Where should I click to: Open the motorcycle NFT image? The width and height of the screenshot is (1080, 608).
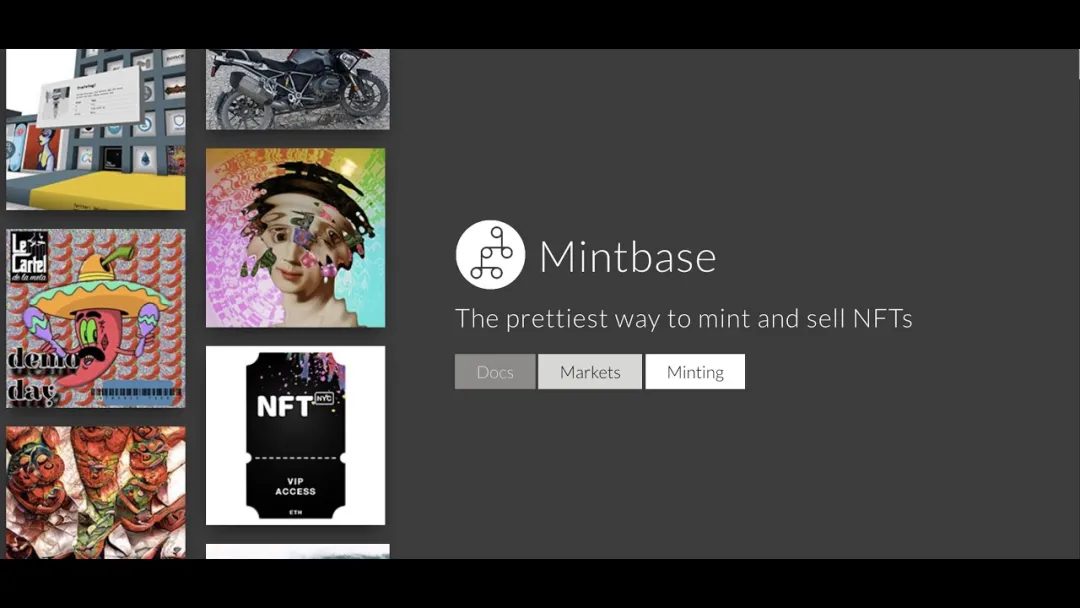[298, 89]
